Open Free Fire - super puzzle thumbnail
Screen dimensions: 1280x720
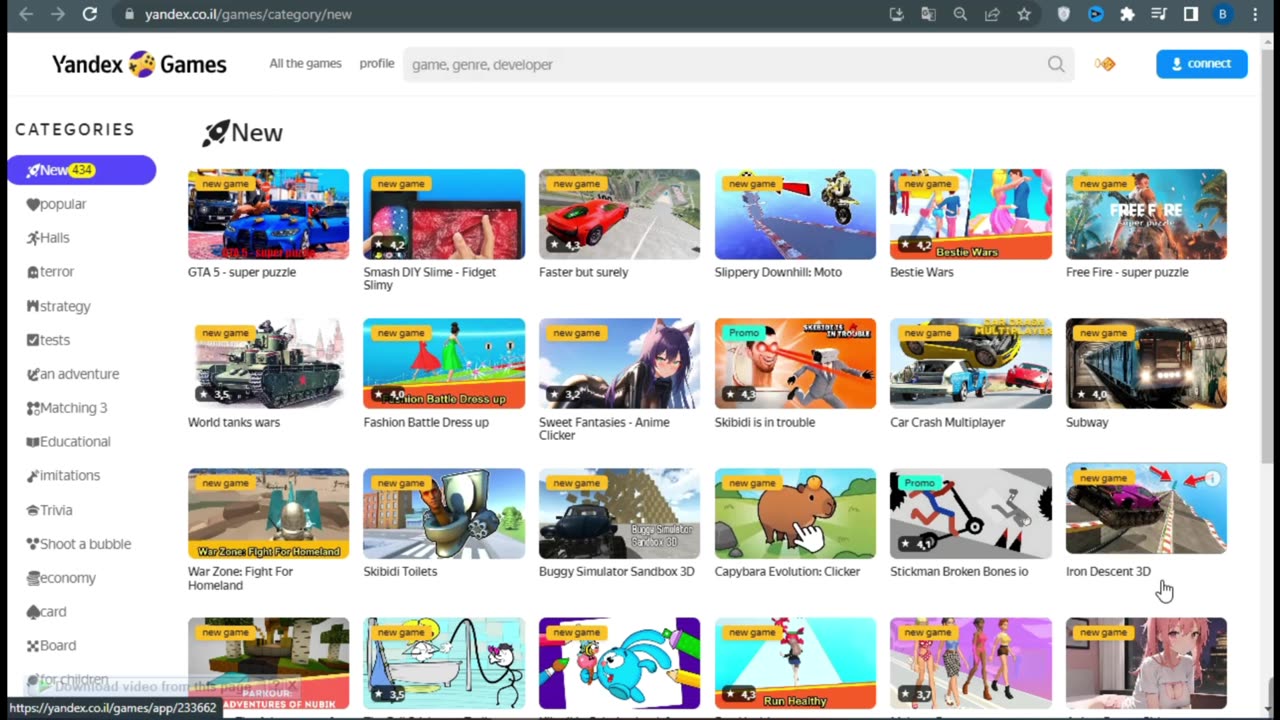[x=1146, y=214]
